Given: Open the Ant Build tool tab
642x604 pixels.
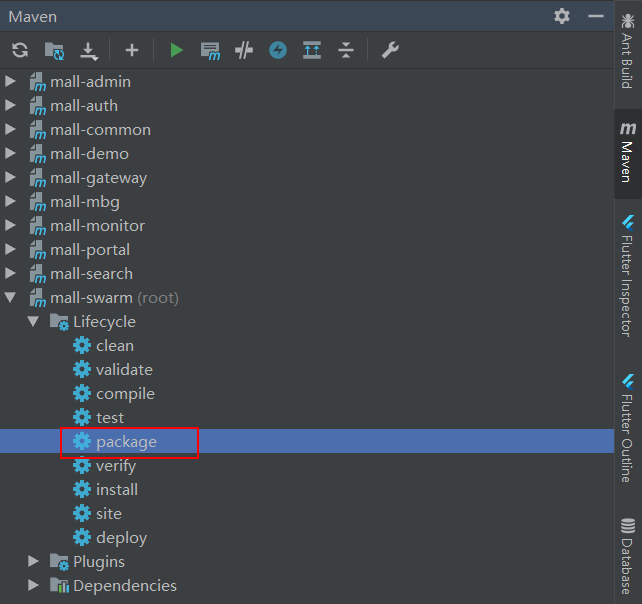Looking at the screenshot, I should pyautogui.click(x=628, y=52).
